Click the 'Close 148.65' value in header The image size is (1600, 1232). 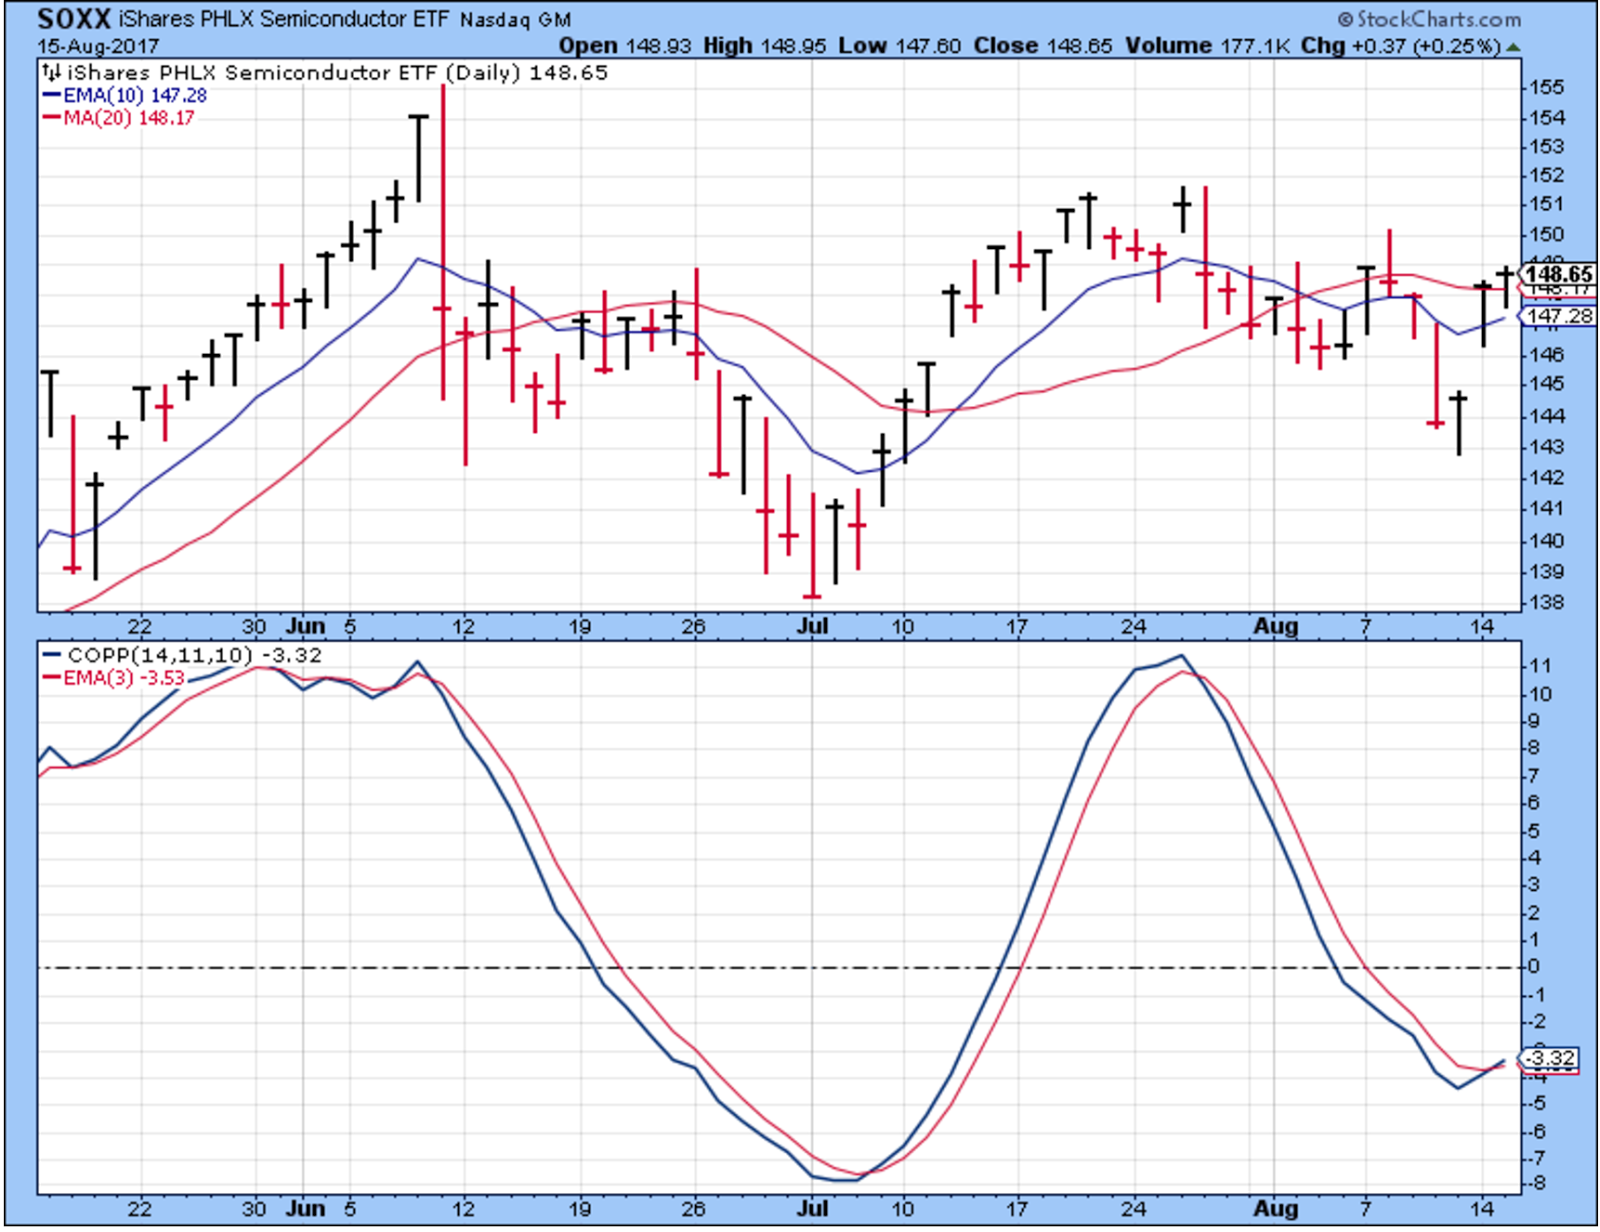point(1043,46)
